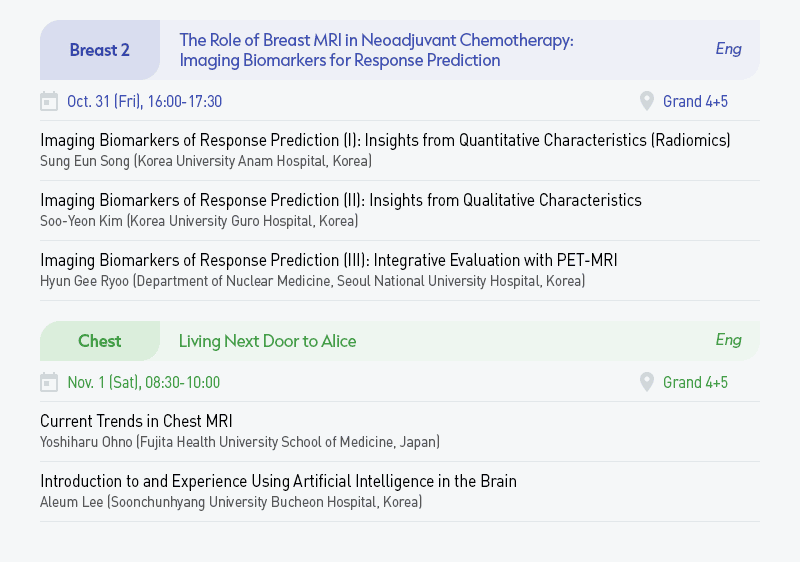Click the Eng label on Breast 2 header
This screenshot has width=800, height=562.
728,49
